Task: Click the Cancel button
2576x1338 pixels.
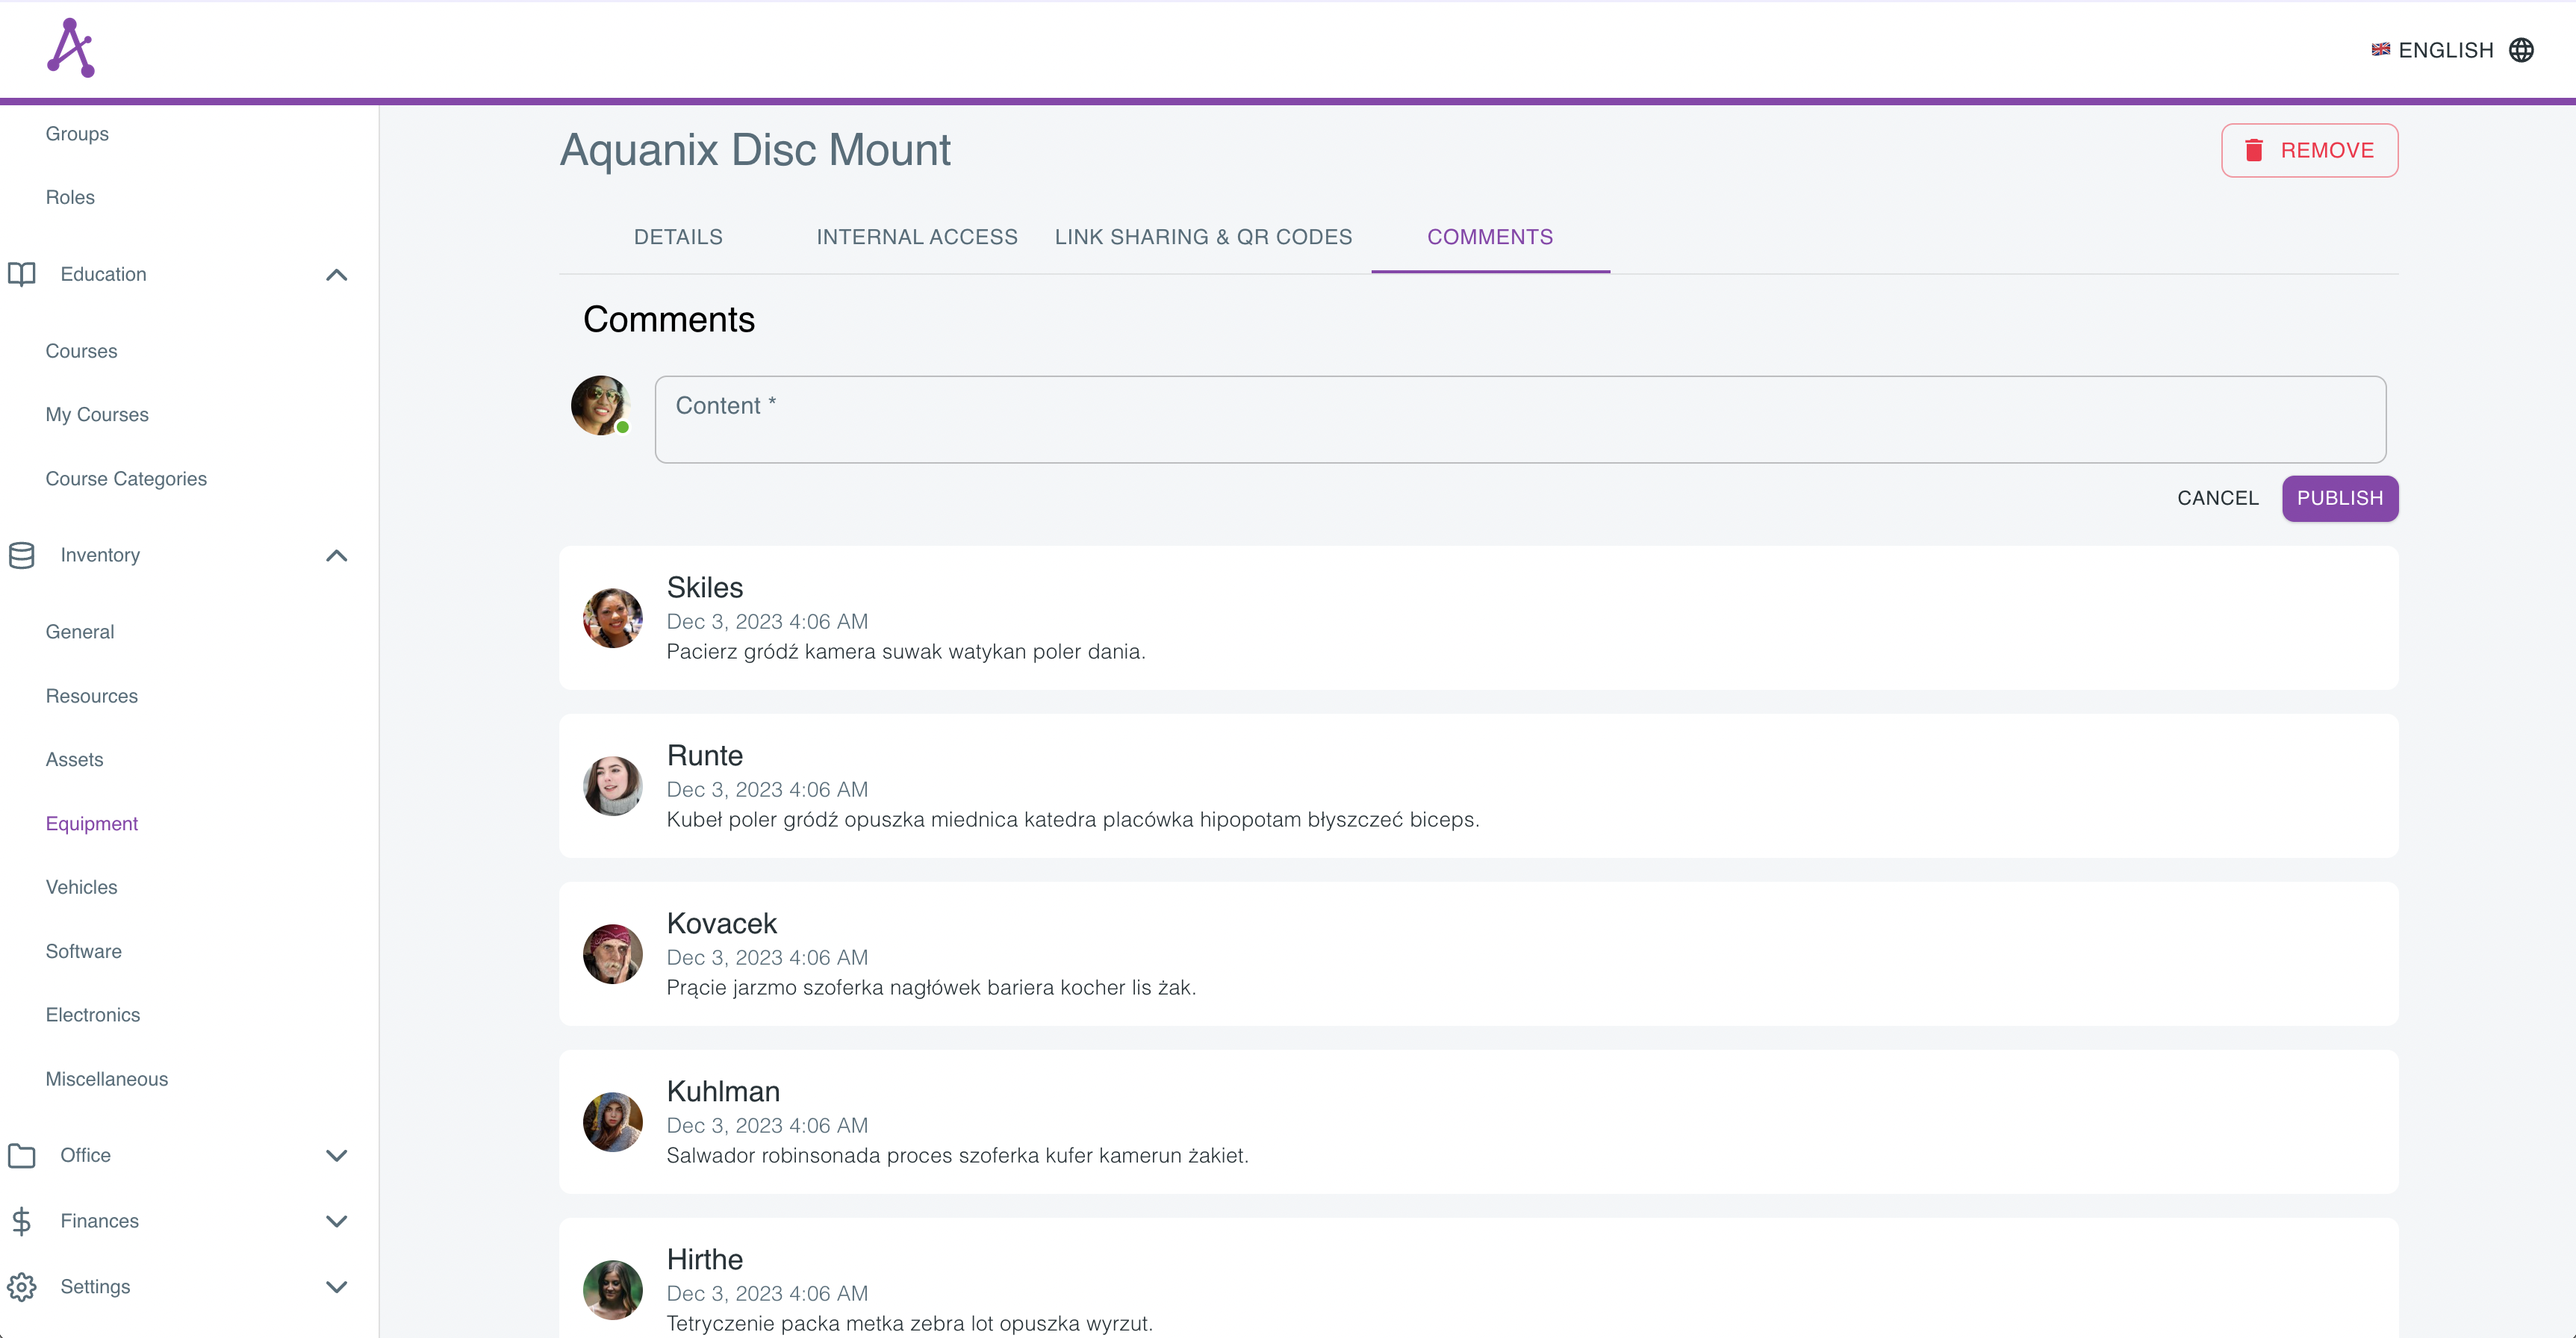Action: pos(2218,498)
